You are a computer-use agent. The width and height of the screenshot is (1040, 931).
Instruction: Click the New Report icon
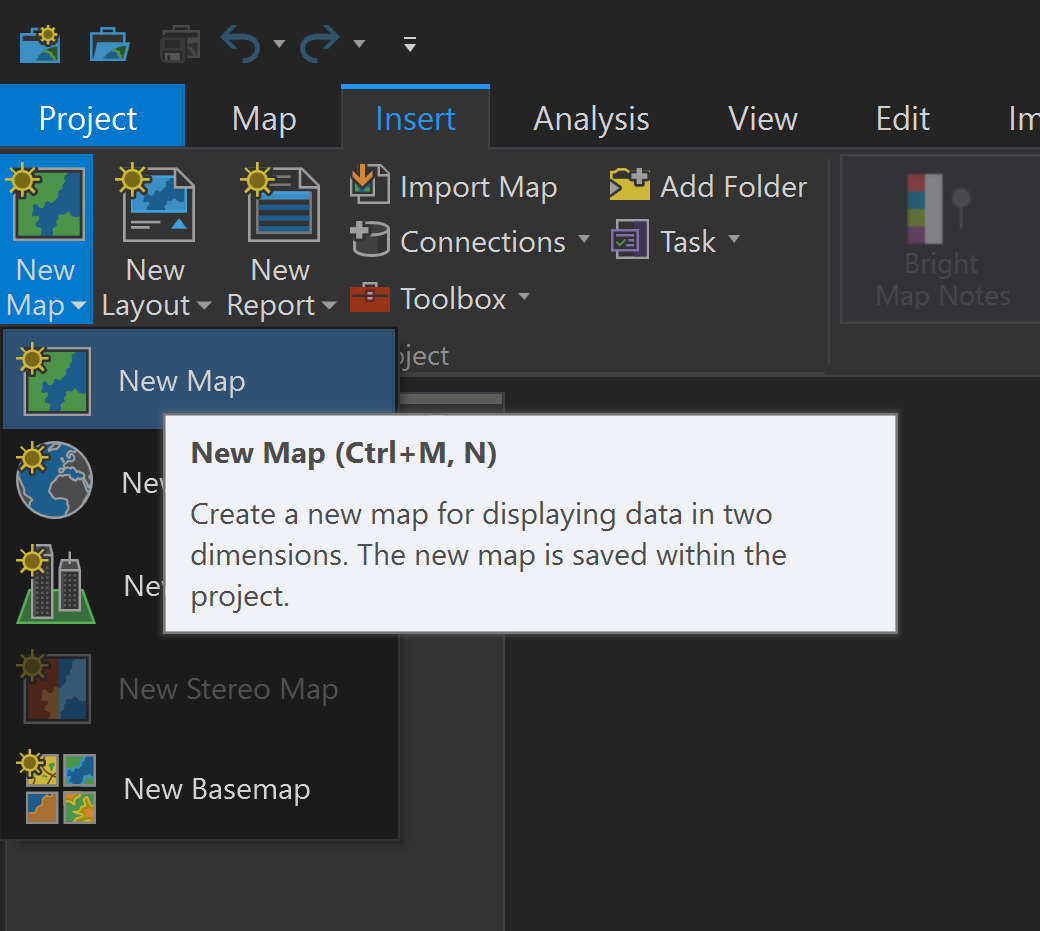tap(281, 205)
